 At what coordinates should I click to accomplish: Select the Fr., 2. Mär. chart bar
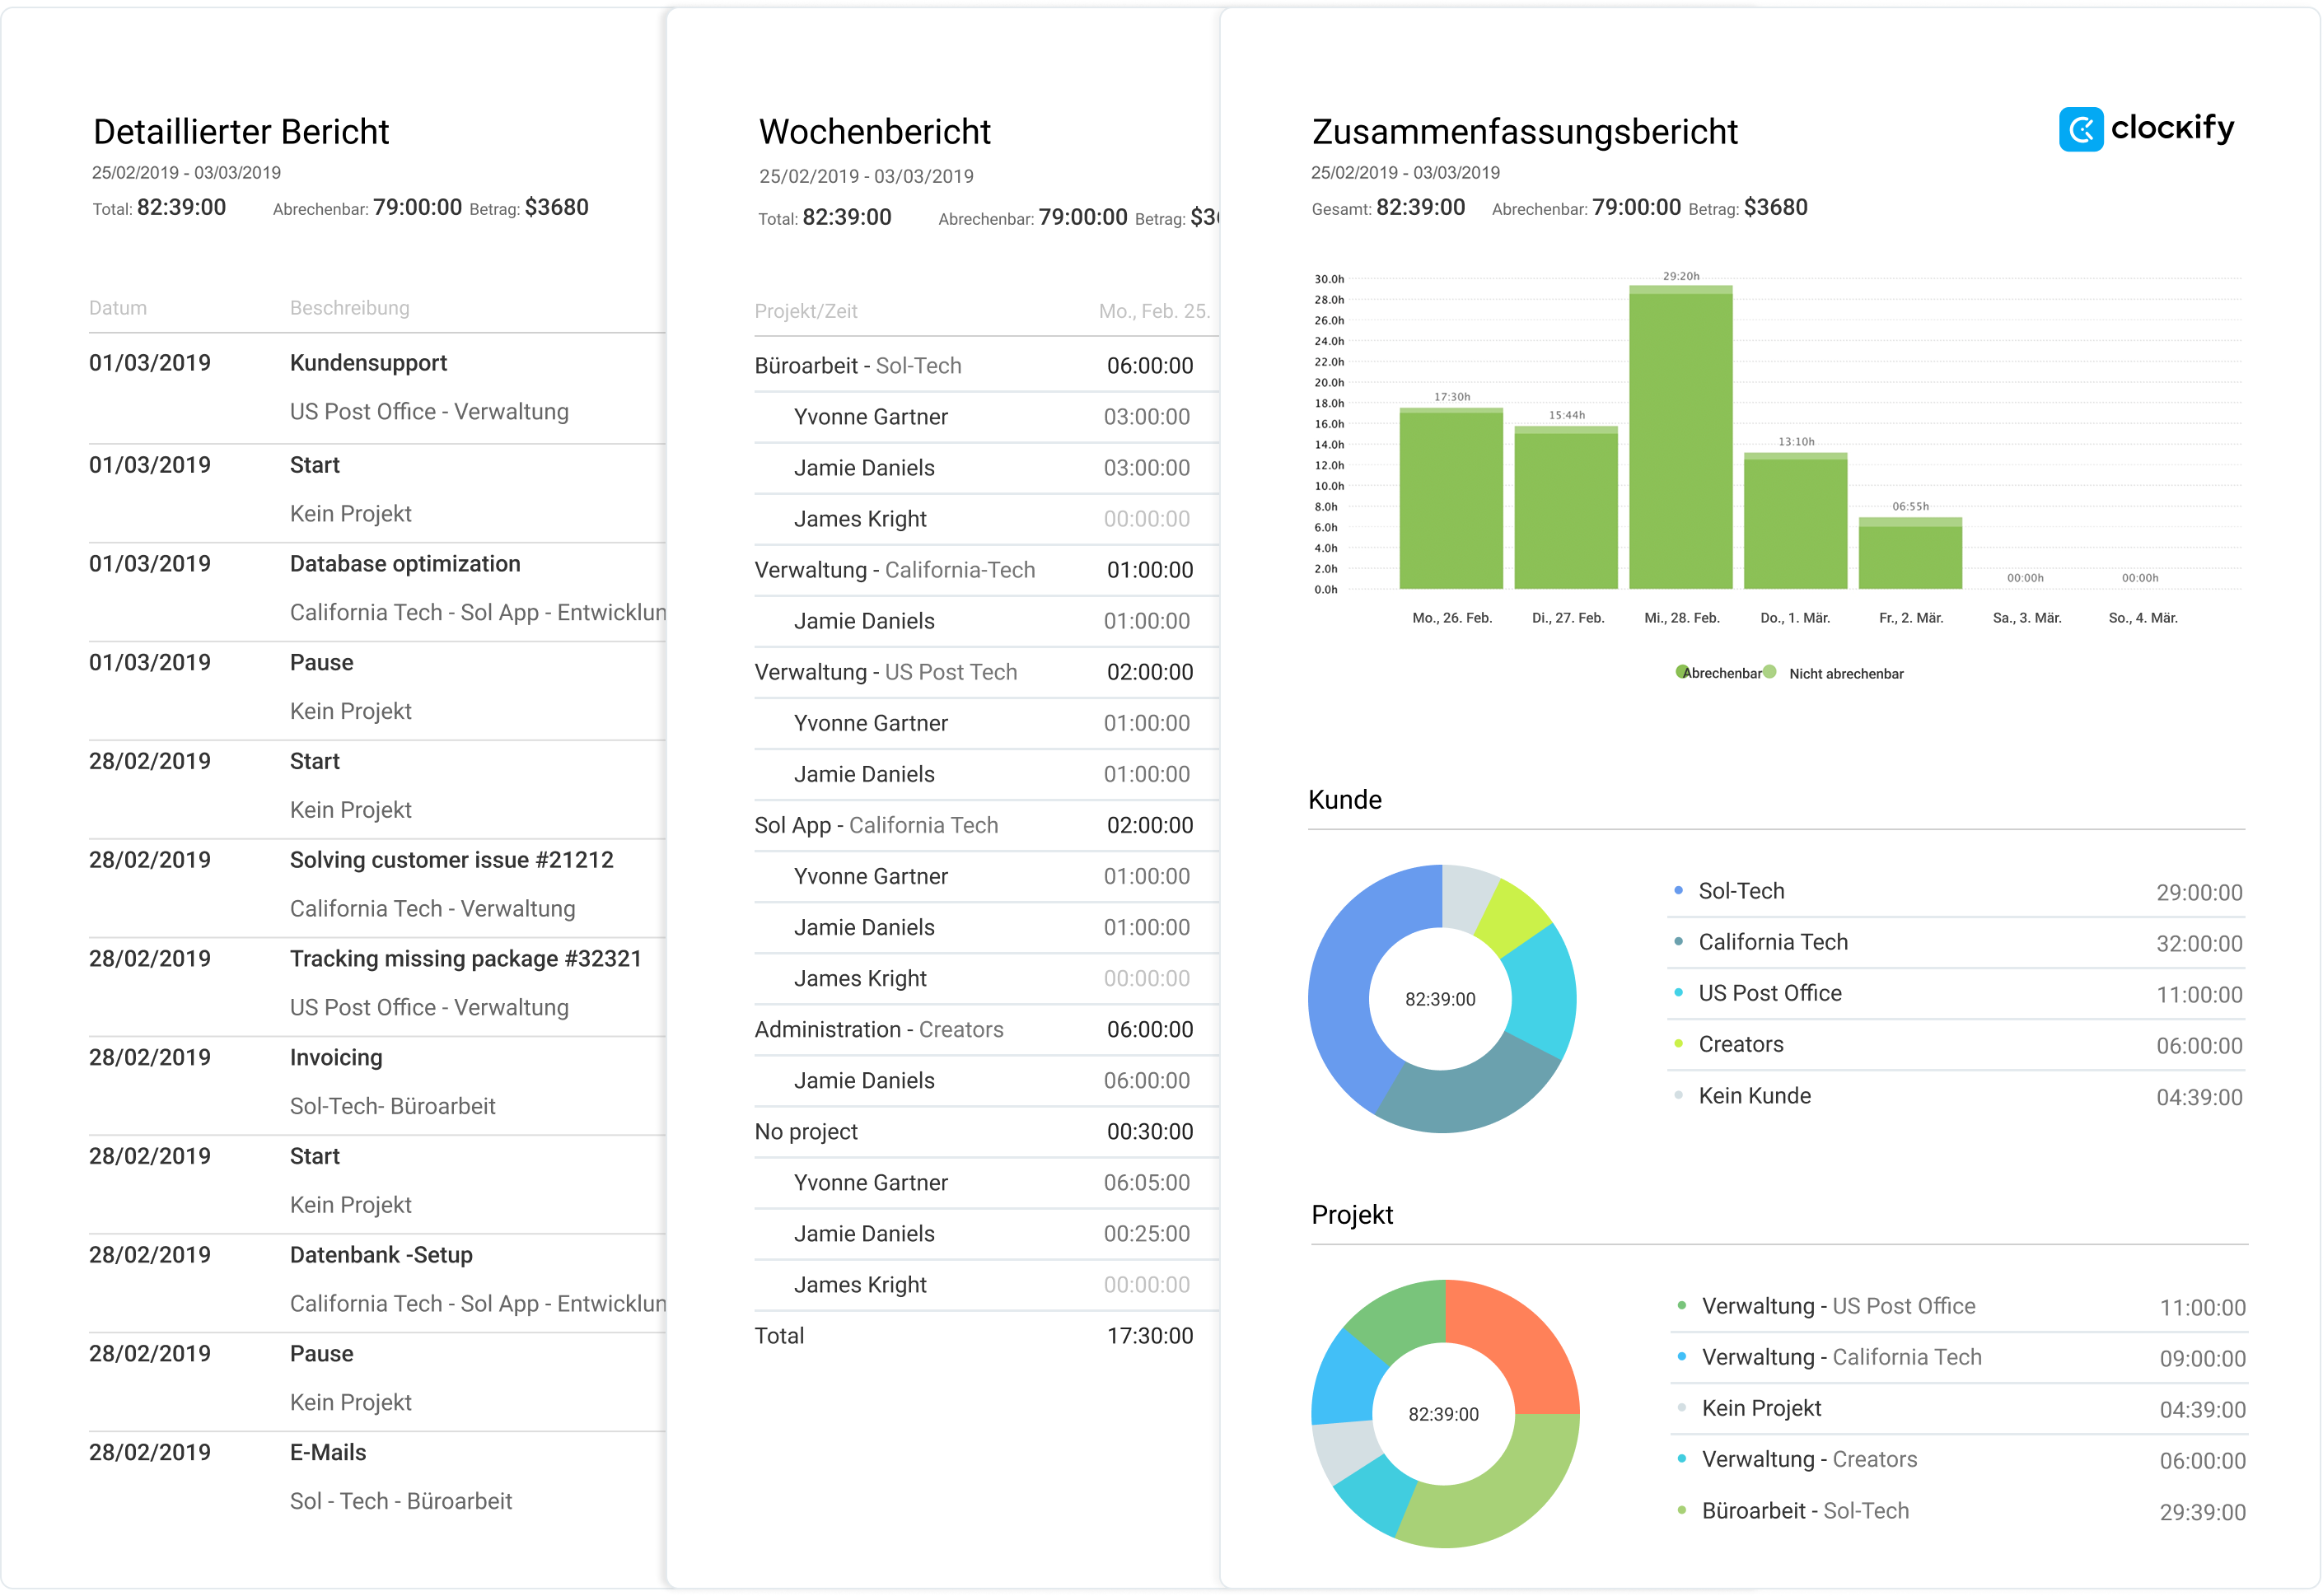(1910, 555)
